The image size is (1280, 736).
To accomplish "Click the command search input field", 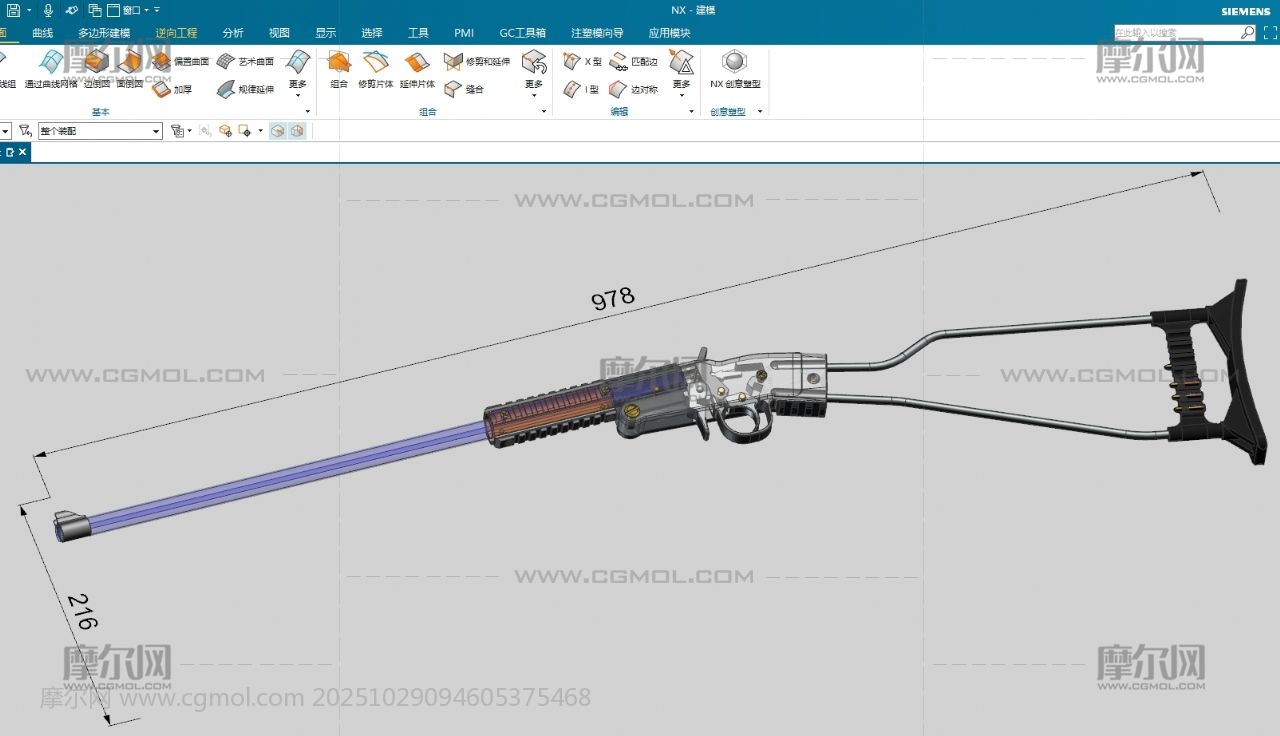I will pyautogui.click(x=1176, y=33).
